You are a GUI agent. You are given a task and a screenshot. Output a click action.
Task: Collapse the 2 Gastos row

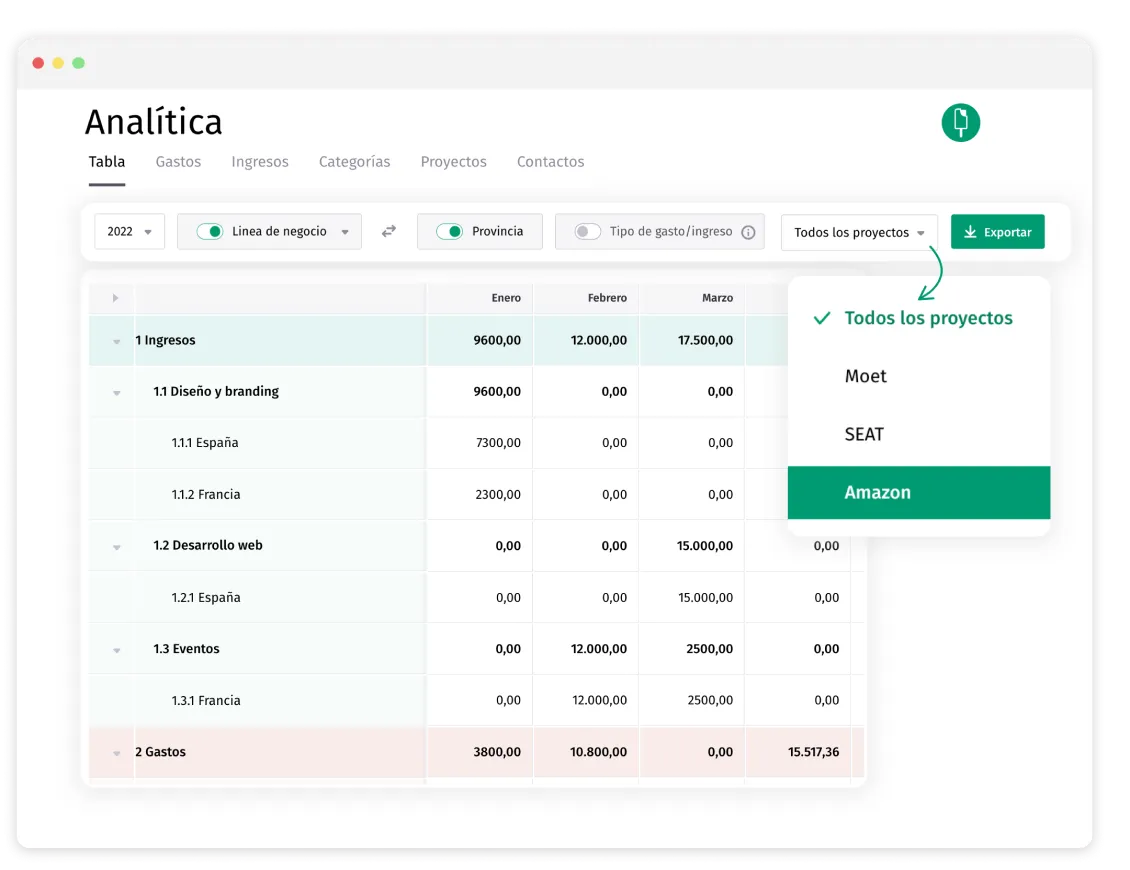[116, 753]
